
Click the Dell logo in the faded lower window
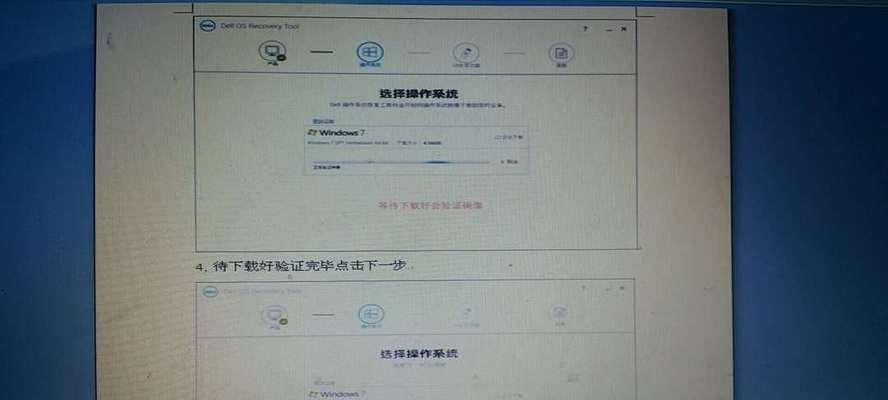click(210, 291)
